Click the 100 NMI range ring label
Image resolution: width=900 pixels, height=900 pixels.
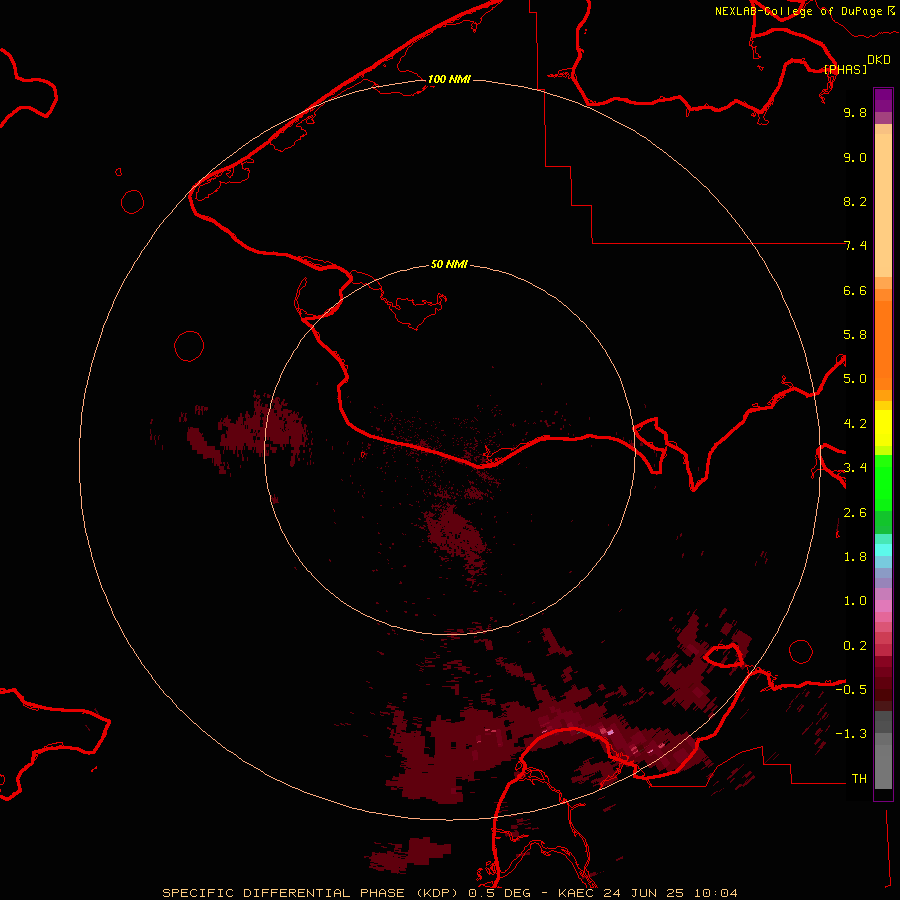[x=449, y=79]
